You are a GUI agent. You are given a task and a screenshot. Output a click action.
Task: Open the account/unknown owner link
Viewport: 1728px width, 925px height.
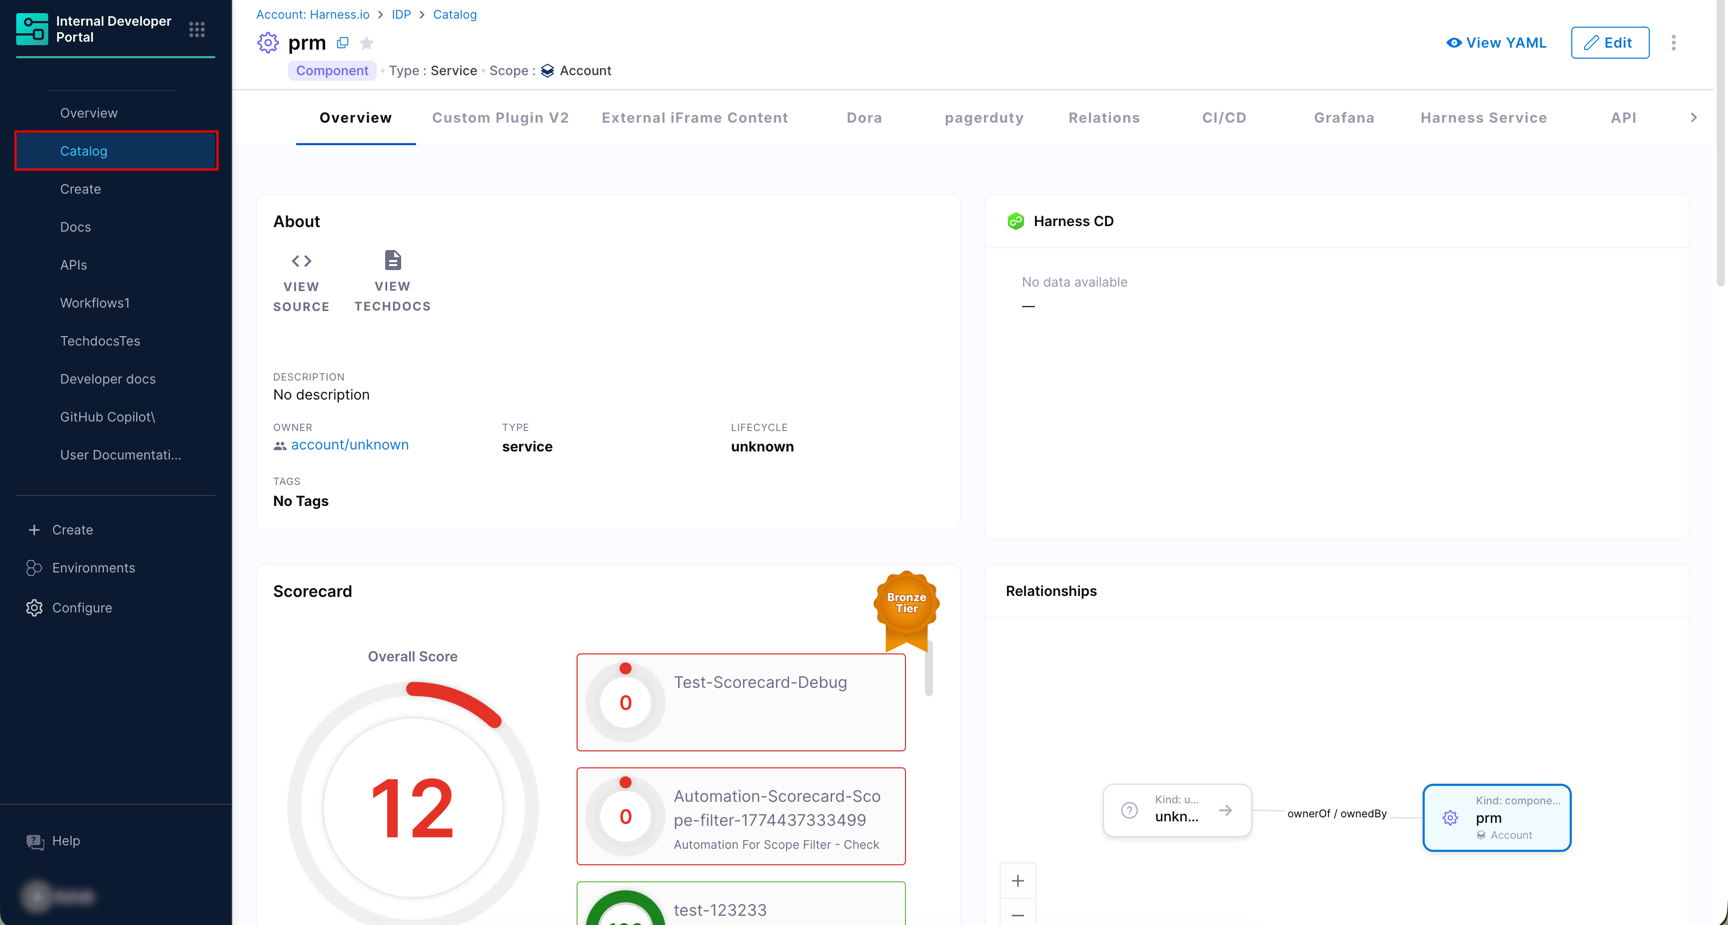point(349,445)
